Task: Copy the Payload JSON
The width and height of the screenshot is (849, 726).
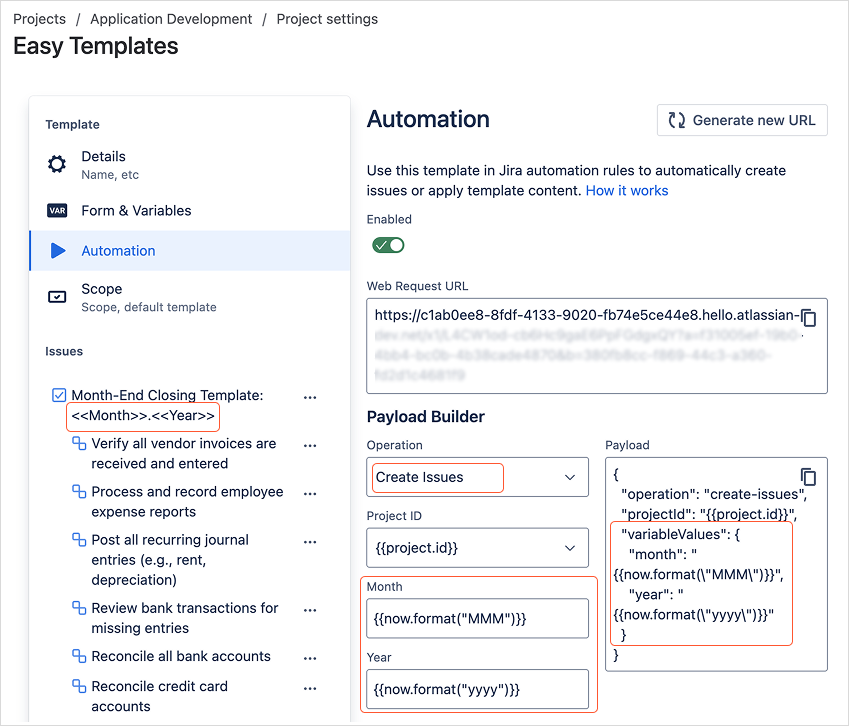Action: click(x=809, y=477)
